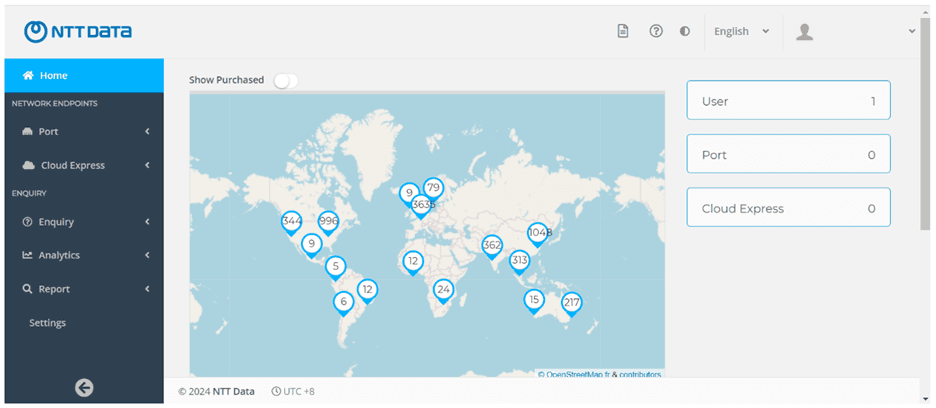Viewport: 936px width, 408px height.
Task: Expand the Analytics menu chevron
Action: pos(147,255)
